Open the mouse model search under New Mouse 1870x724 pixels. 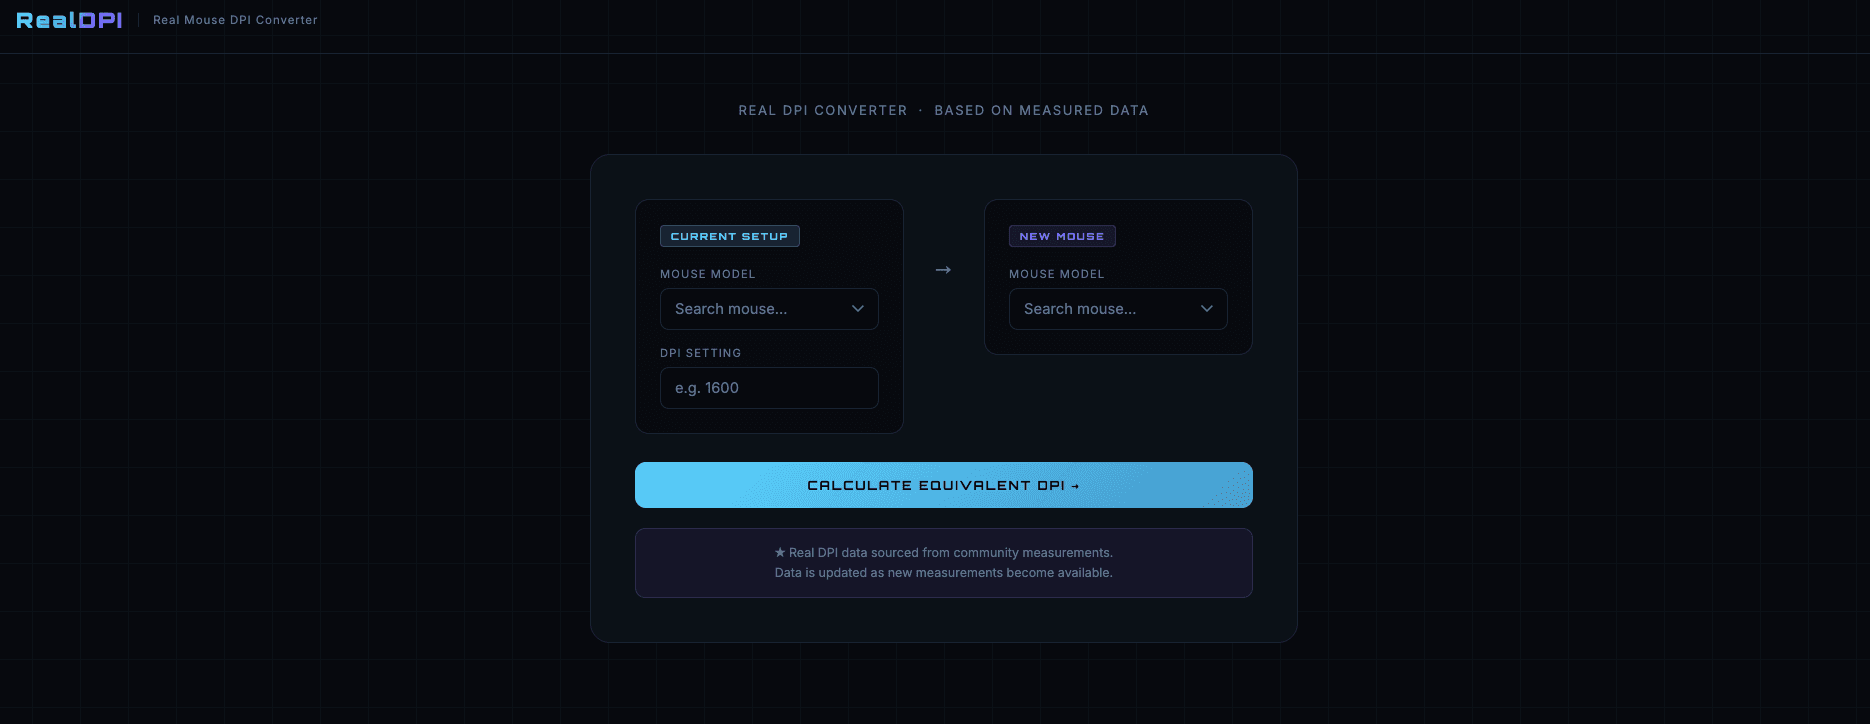coord(1118,309)
